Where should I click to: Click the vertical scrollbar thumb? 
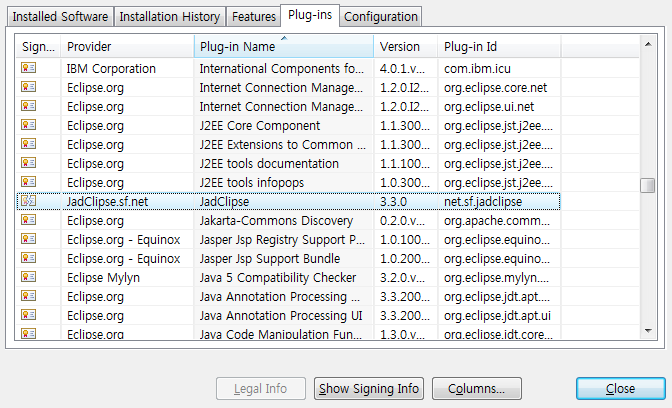pyautogui.click(x=648, y=186)
